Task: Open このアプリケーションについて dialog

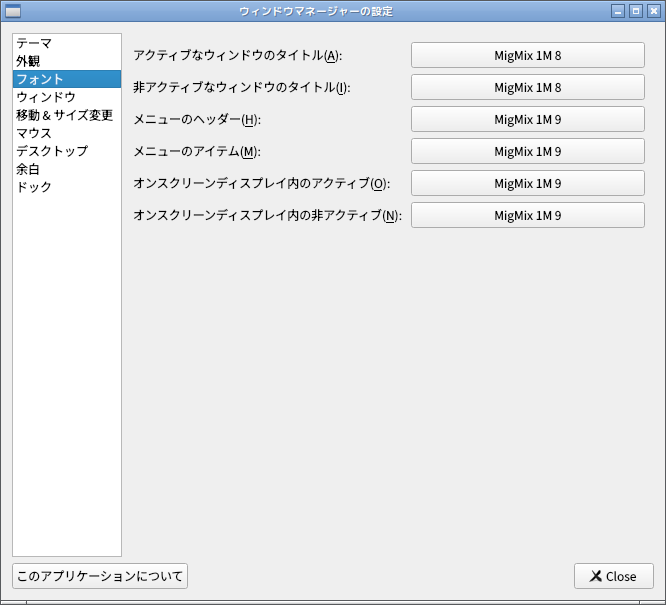Action: point(100,576)
